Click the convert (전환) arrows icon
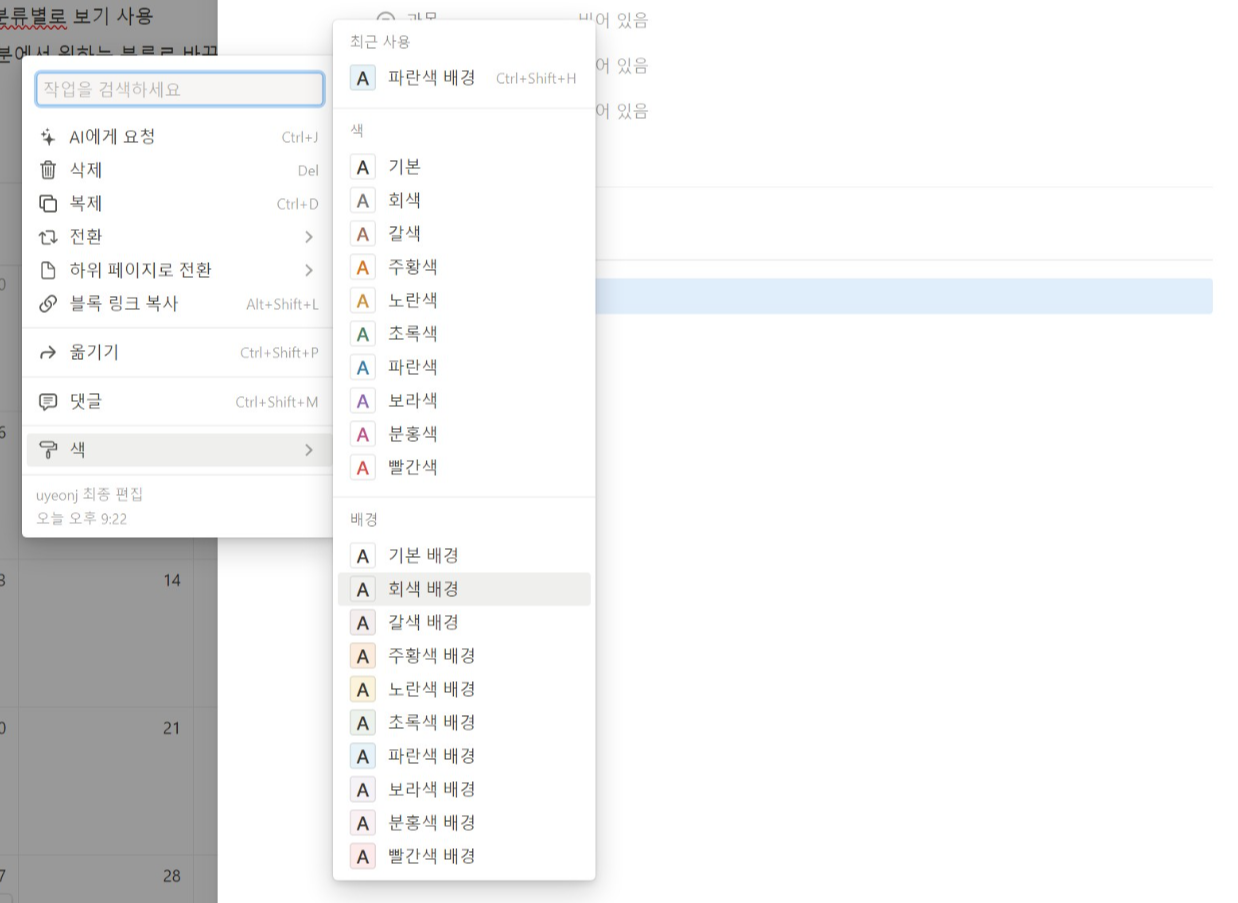Viewport: 1238px width, 903px height. pos(48,237)
